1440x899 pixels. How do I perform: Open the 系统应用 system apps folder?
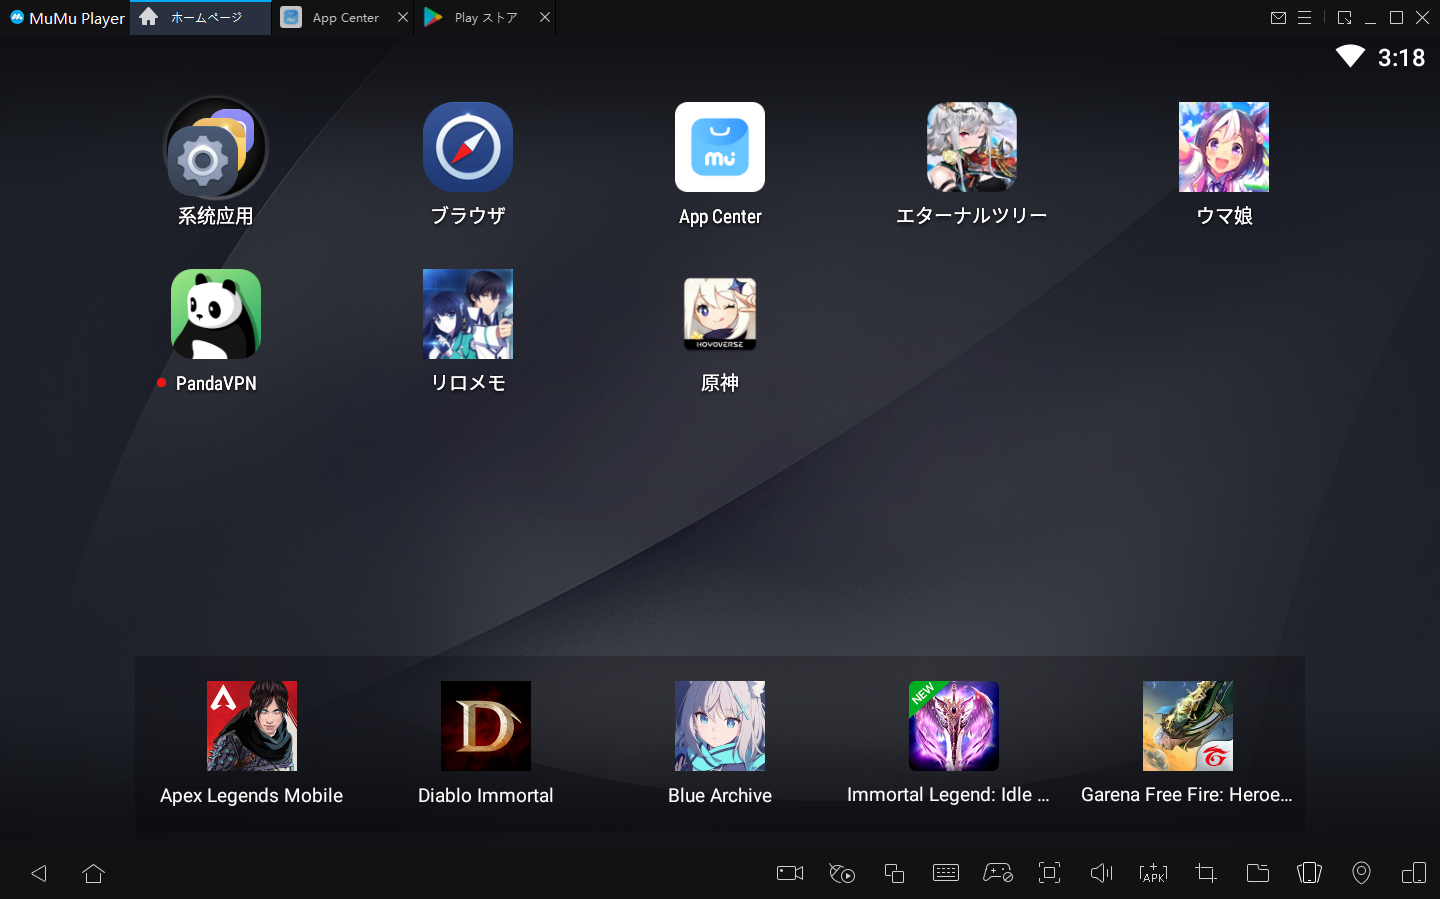point(216,148)
